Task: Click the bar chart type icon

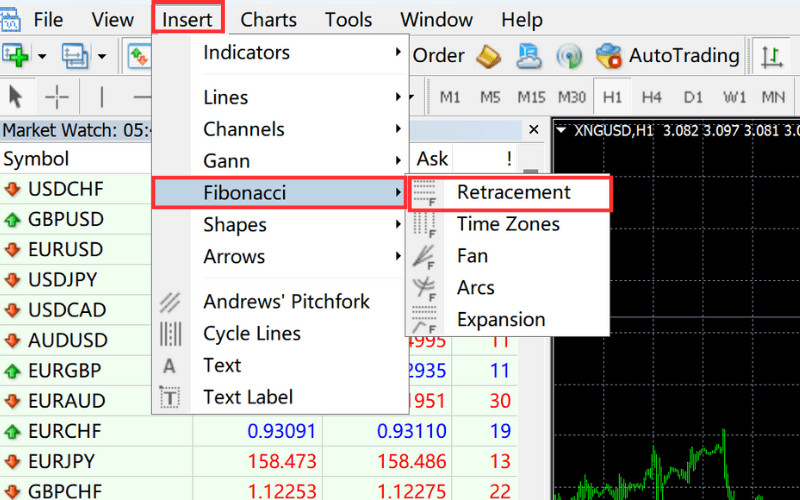Action: click(770, 56)
